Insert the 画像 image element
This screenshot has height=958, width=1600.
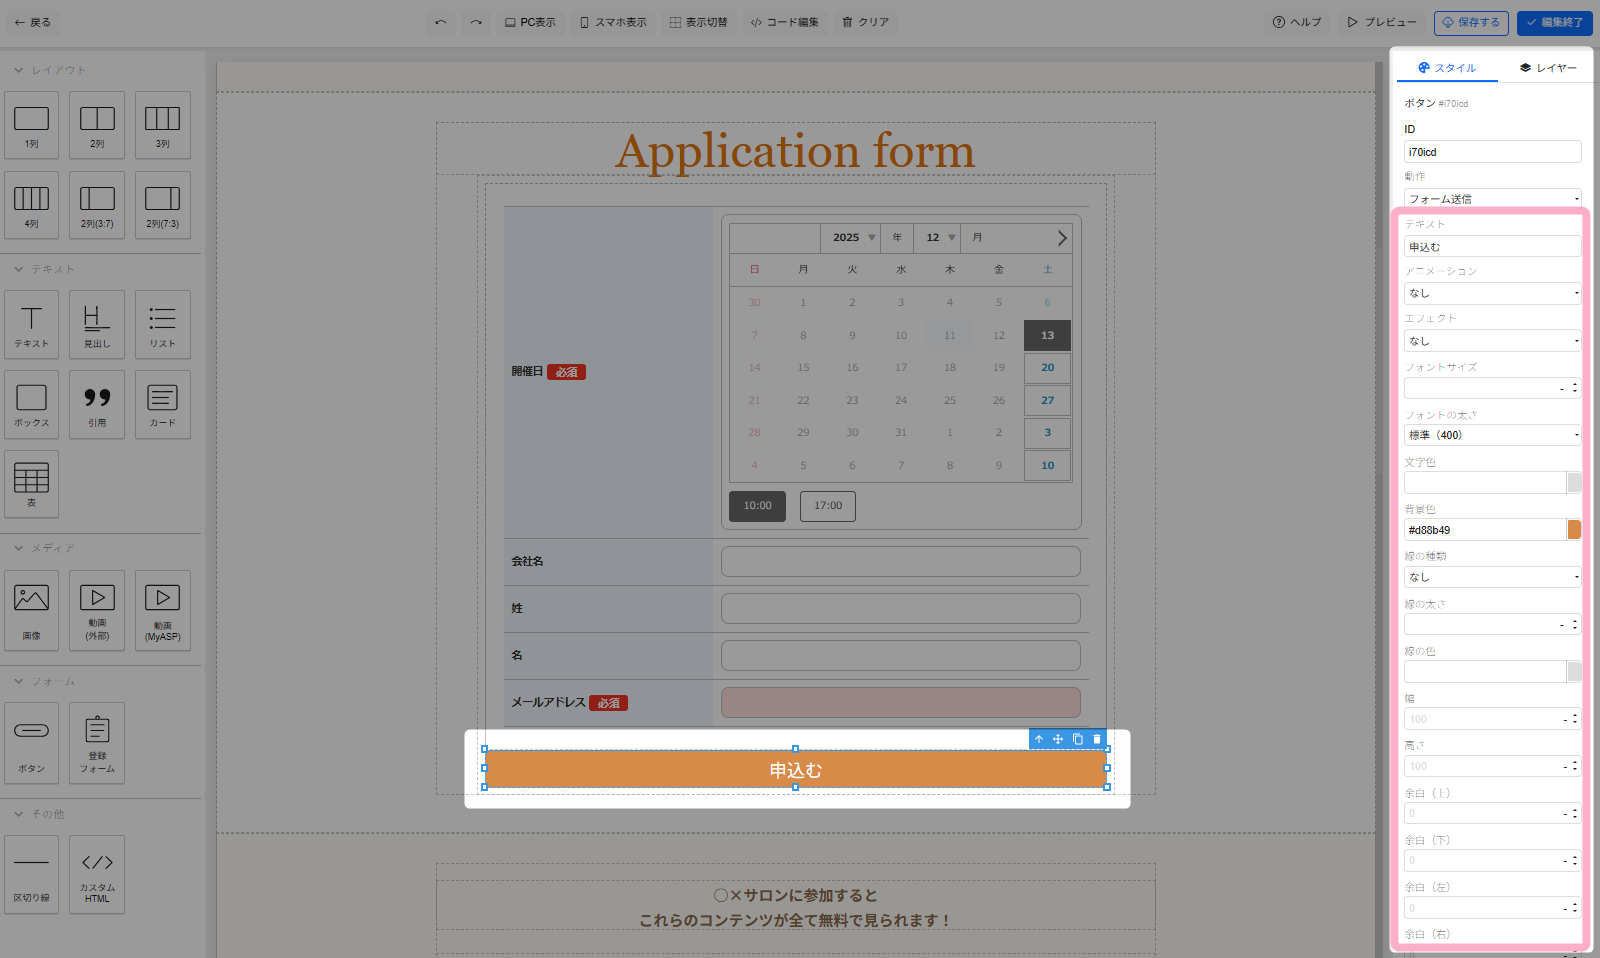coord(32,610)
